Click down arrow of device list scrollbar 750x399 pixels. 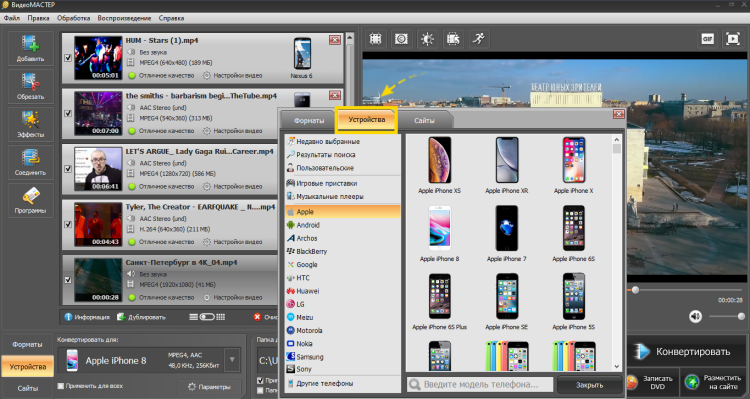point(617,366)
